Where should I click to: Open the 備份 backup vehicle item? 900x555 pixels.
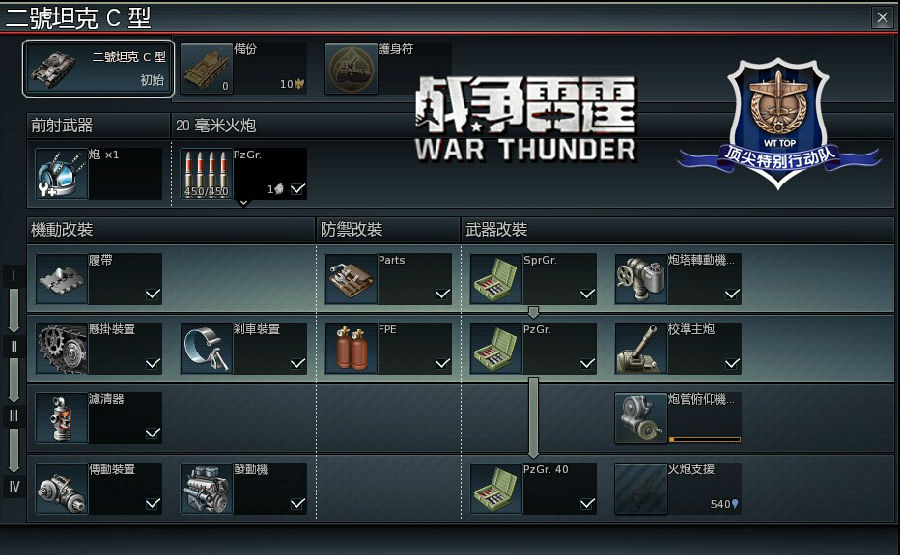pos(243,69)
